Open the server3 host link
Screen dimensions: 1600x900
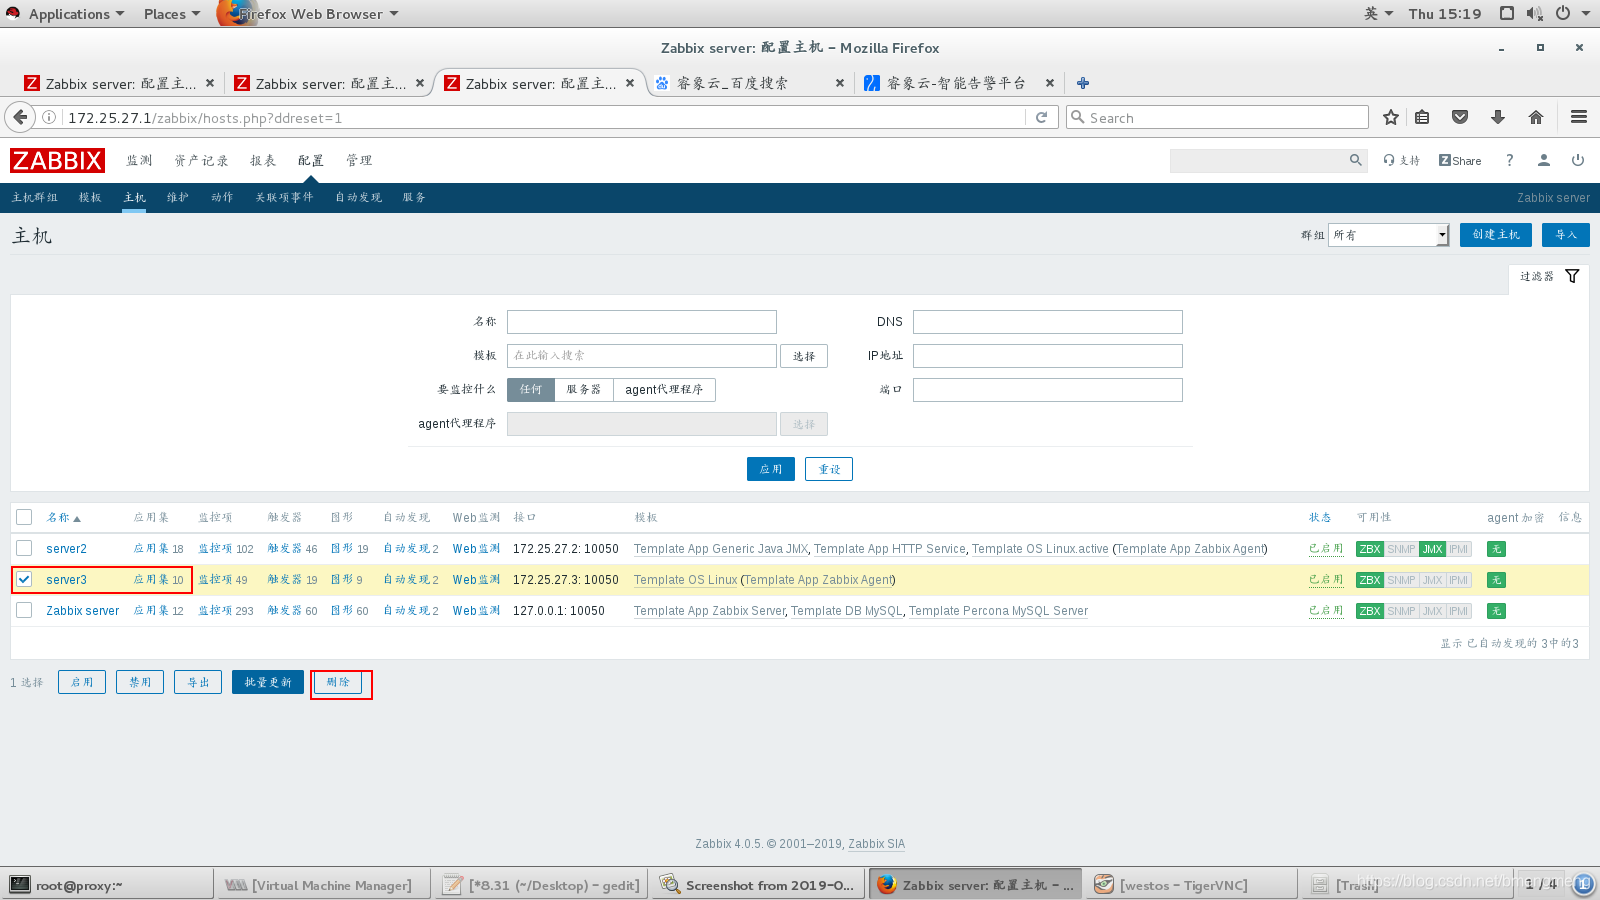click(66, 580)
